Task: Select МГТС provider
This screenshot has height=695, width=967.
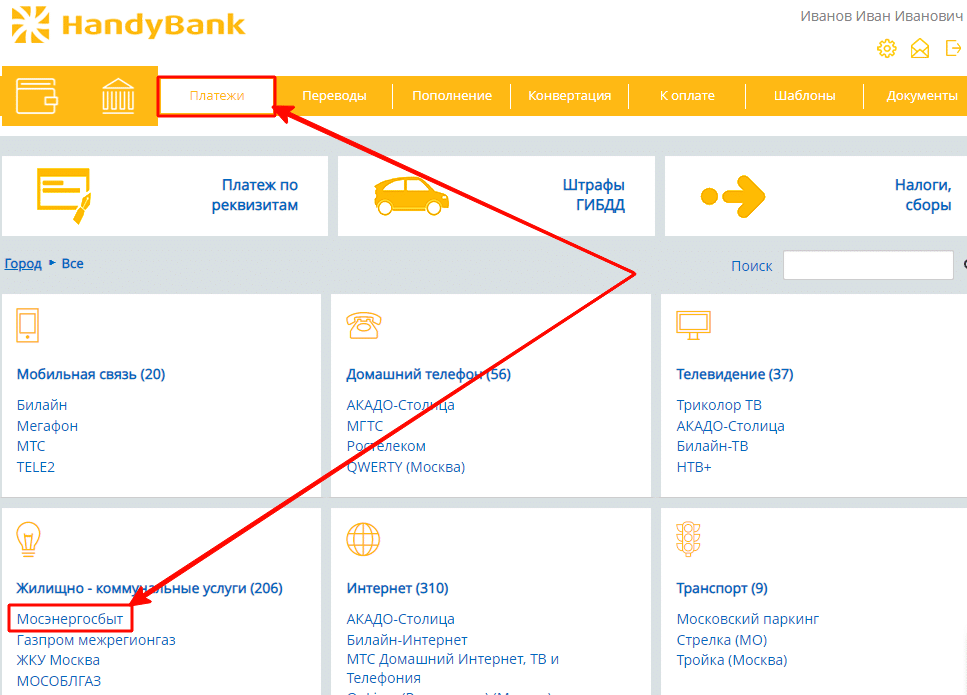Action: [364, 426]
